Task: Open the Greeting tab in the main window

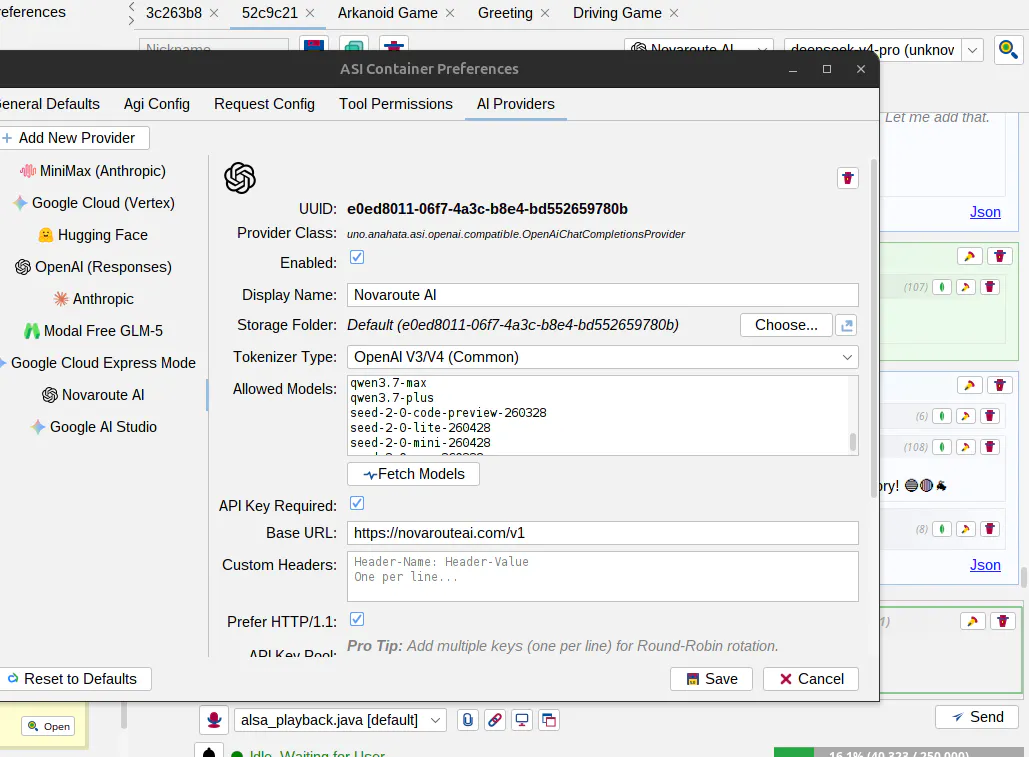Action: tap(505, 13)
